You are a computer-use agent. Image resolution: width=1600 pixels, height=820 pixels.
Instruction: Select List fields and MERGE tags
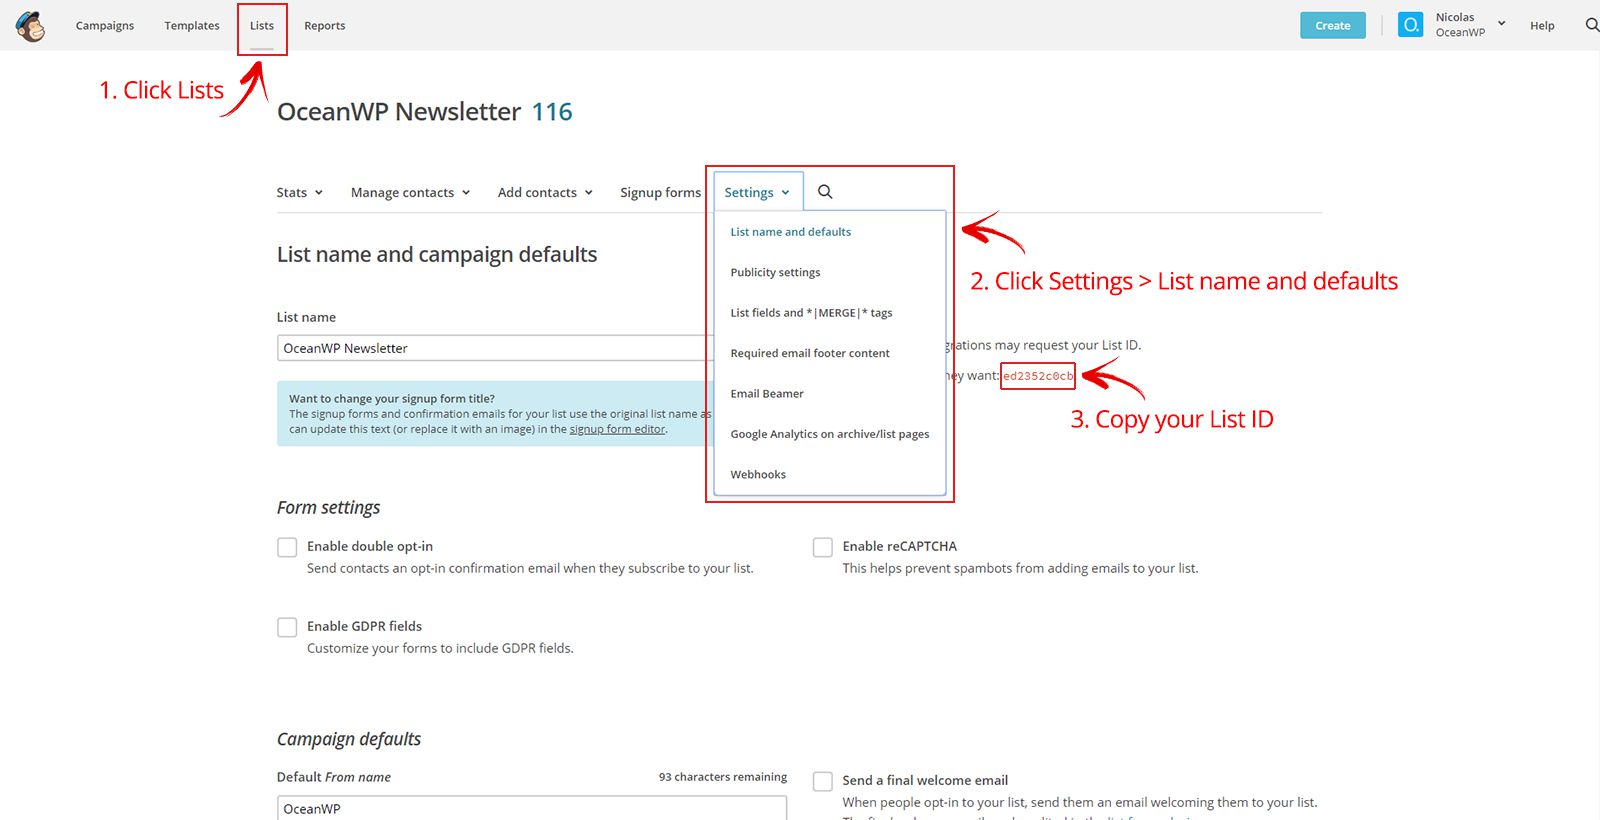point(811,313)
